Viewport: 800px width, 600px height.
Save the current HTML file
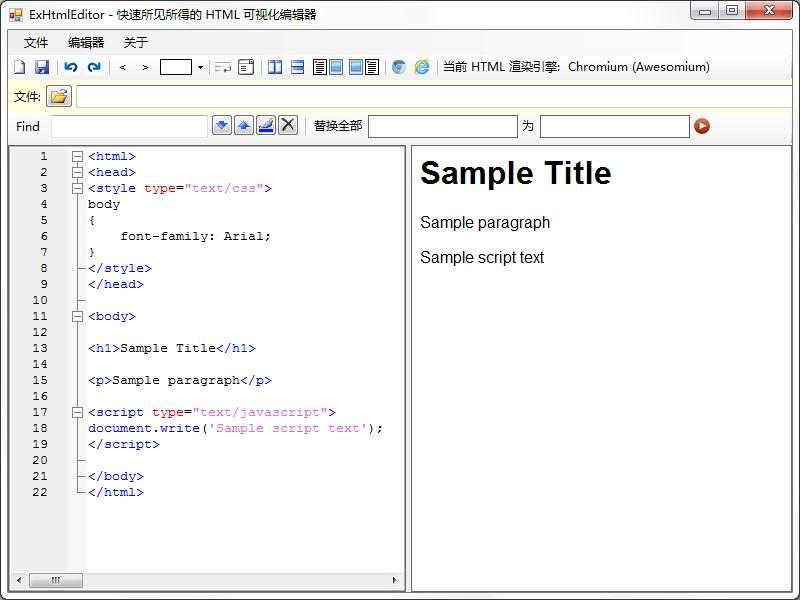pyautogui.click(x=42, y=67)
